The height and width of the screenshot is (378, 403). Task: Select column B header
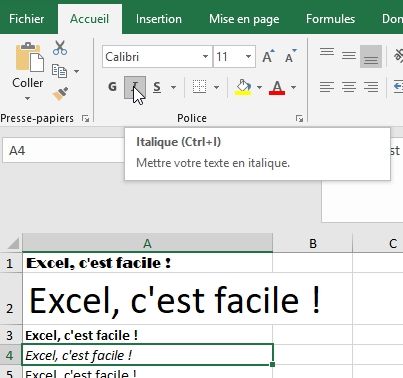click(x=313, y=243)
